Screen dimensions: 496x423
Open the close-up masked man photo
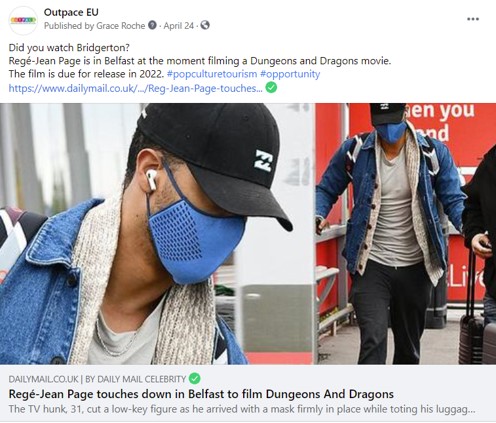tap(157, 234)
